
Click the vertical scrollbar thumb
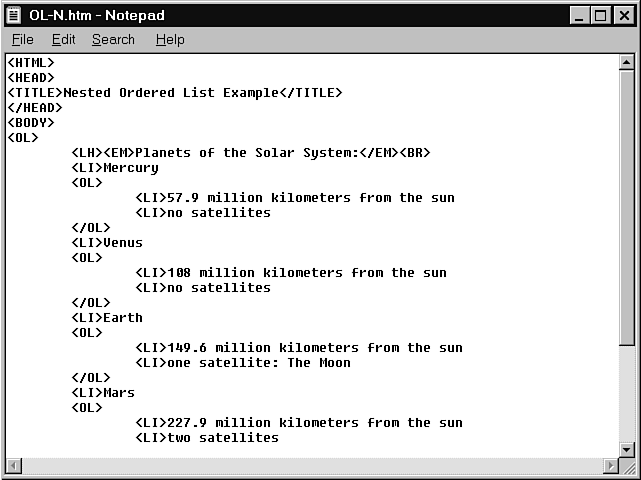tap(626, 208)
